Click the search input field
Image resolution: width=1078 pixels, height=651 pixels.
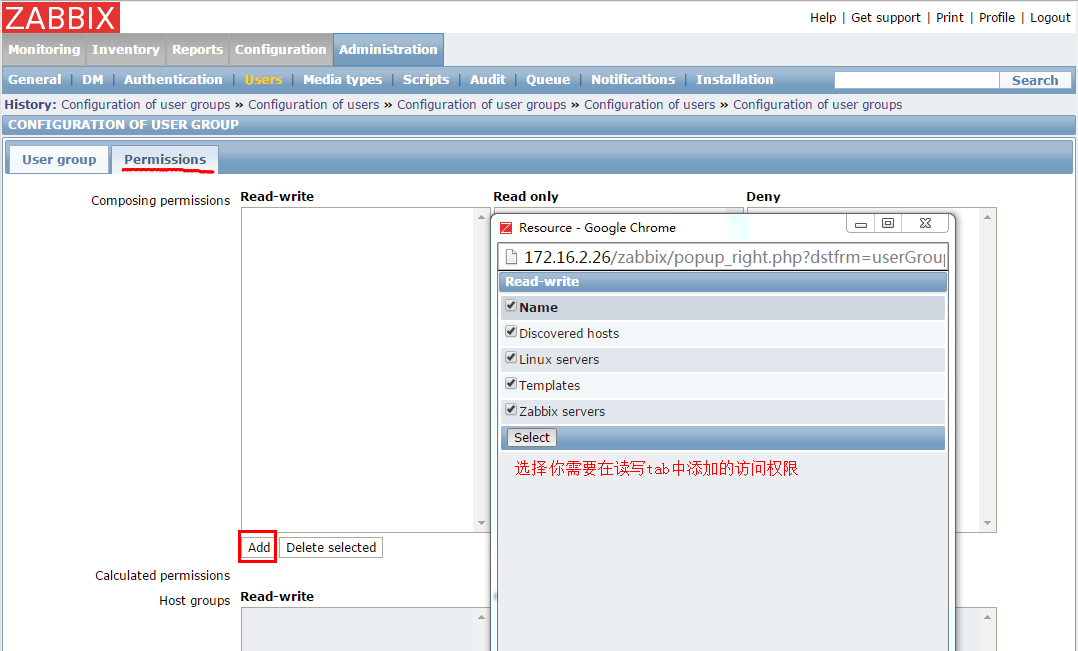916,80
